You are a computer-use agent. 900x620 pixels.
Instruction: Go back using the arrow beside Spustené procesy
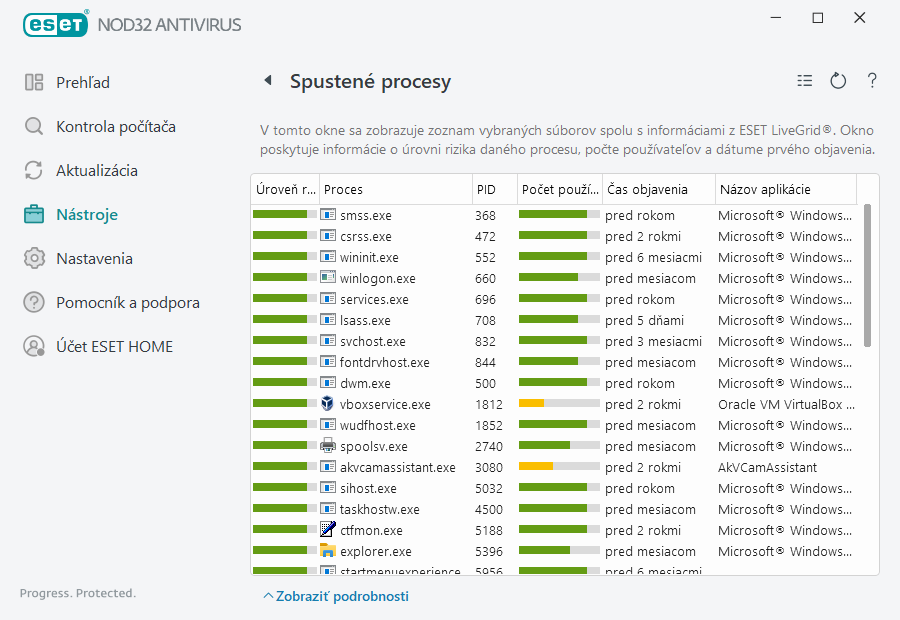pyautogui.click(x=268, y=81)
